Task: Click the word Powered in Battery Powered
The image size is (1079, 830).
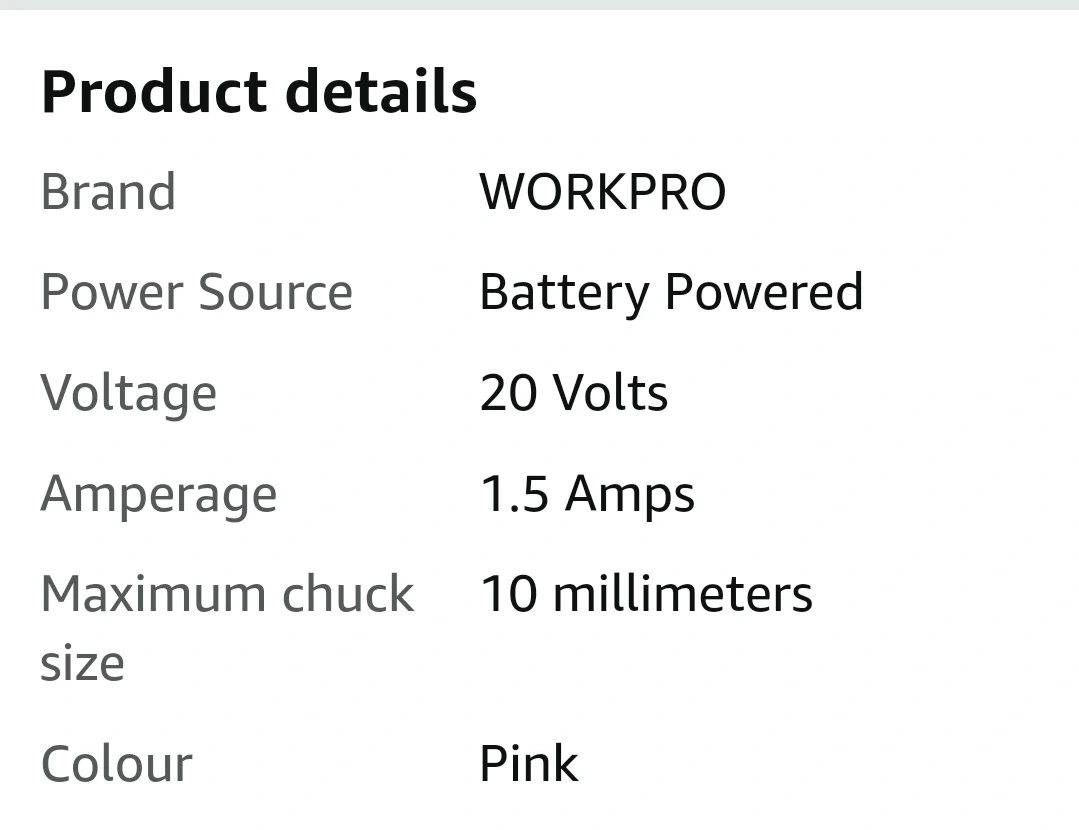Action: tap(763, 292)
